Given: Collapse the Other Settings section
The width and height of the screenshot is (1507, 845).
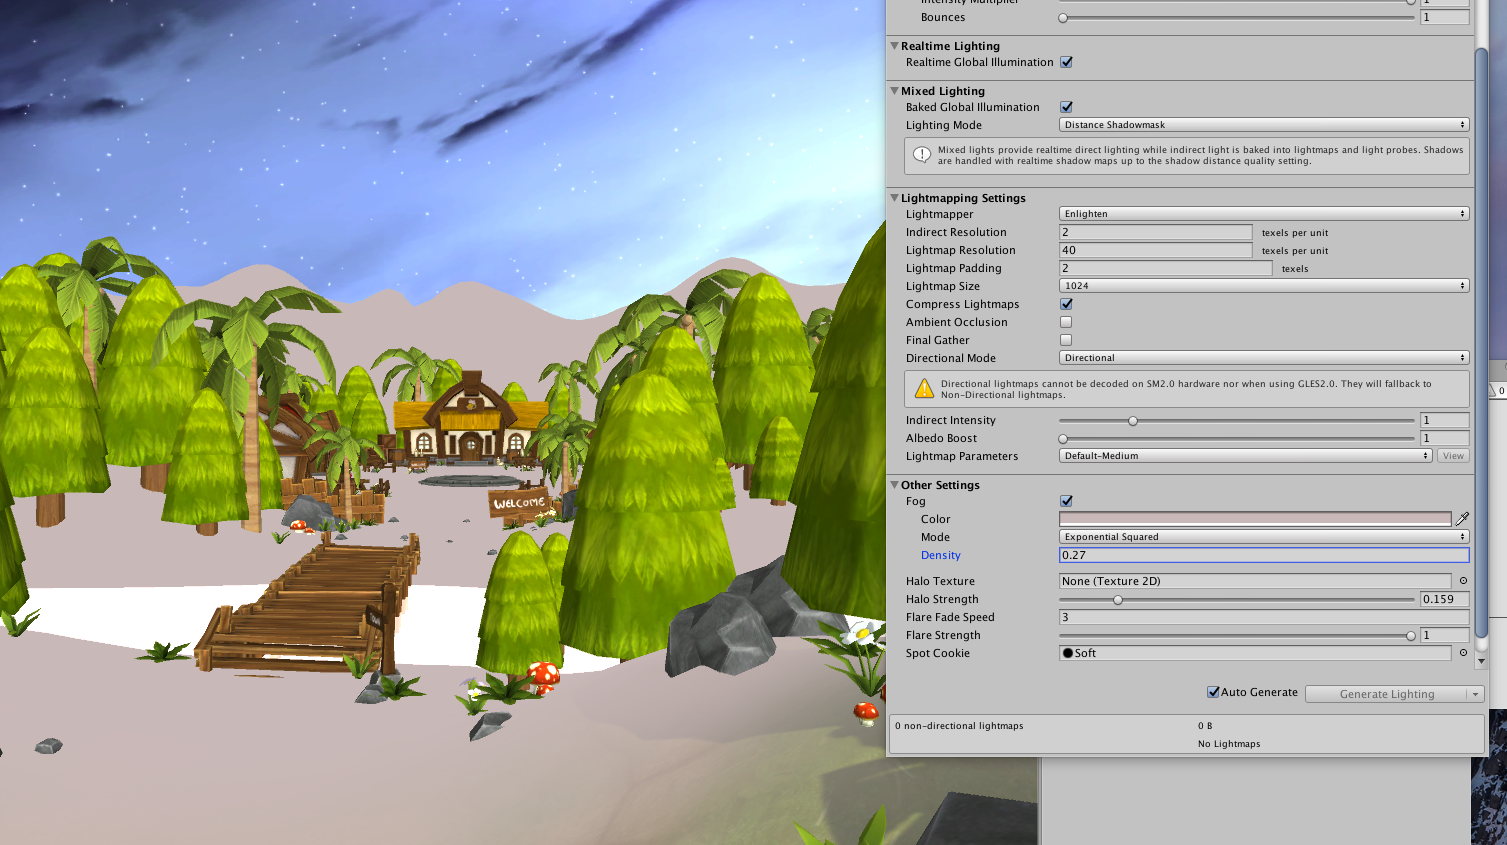Looking at the screenshot, I should click(895, 485).
